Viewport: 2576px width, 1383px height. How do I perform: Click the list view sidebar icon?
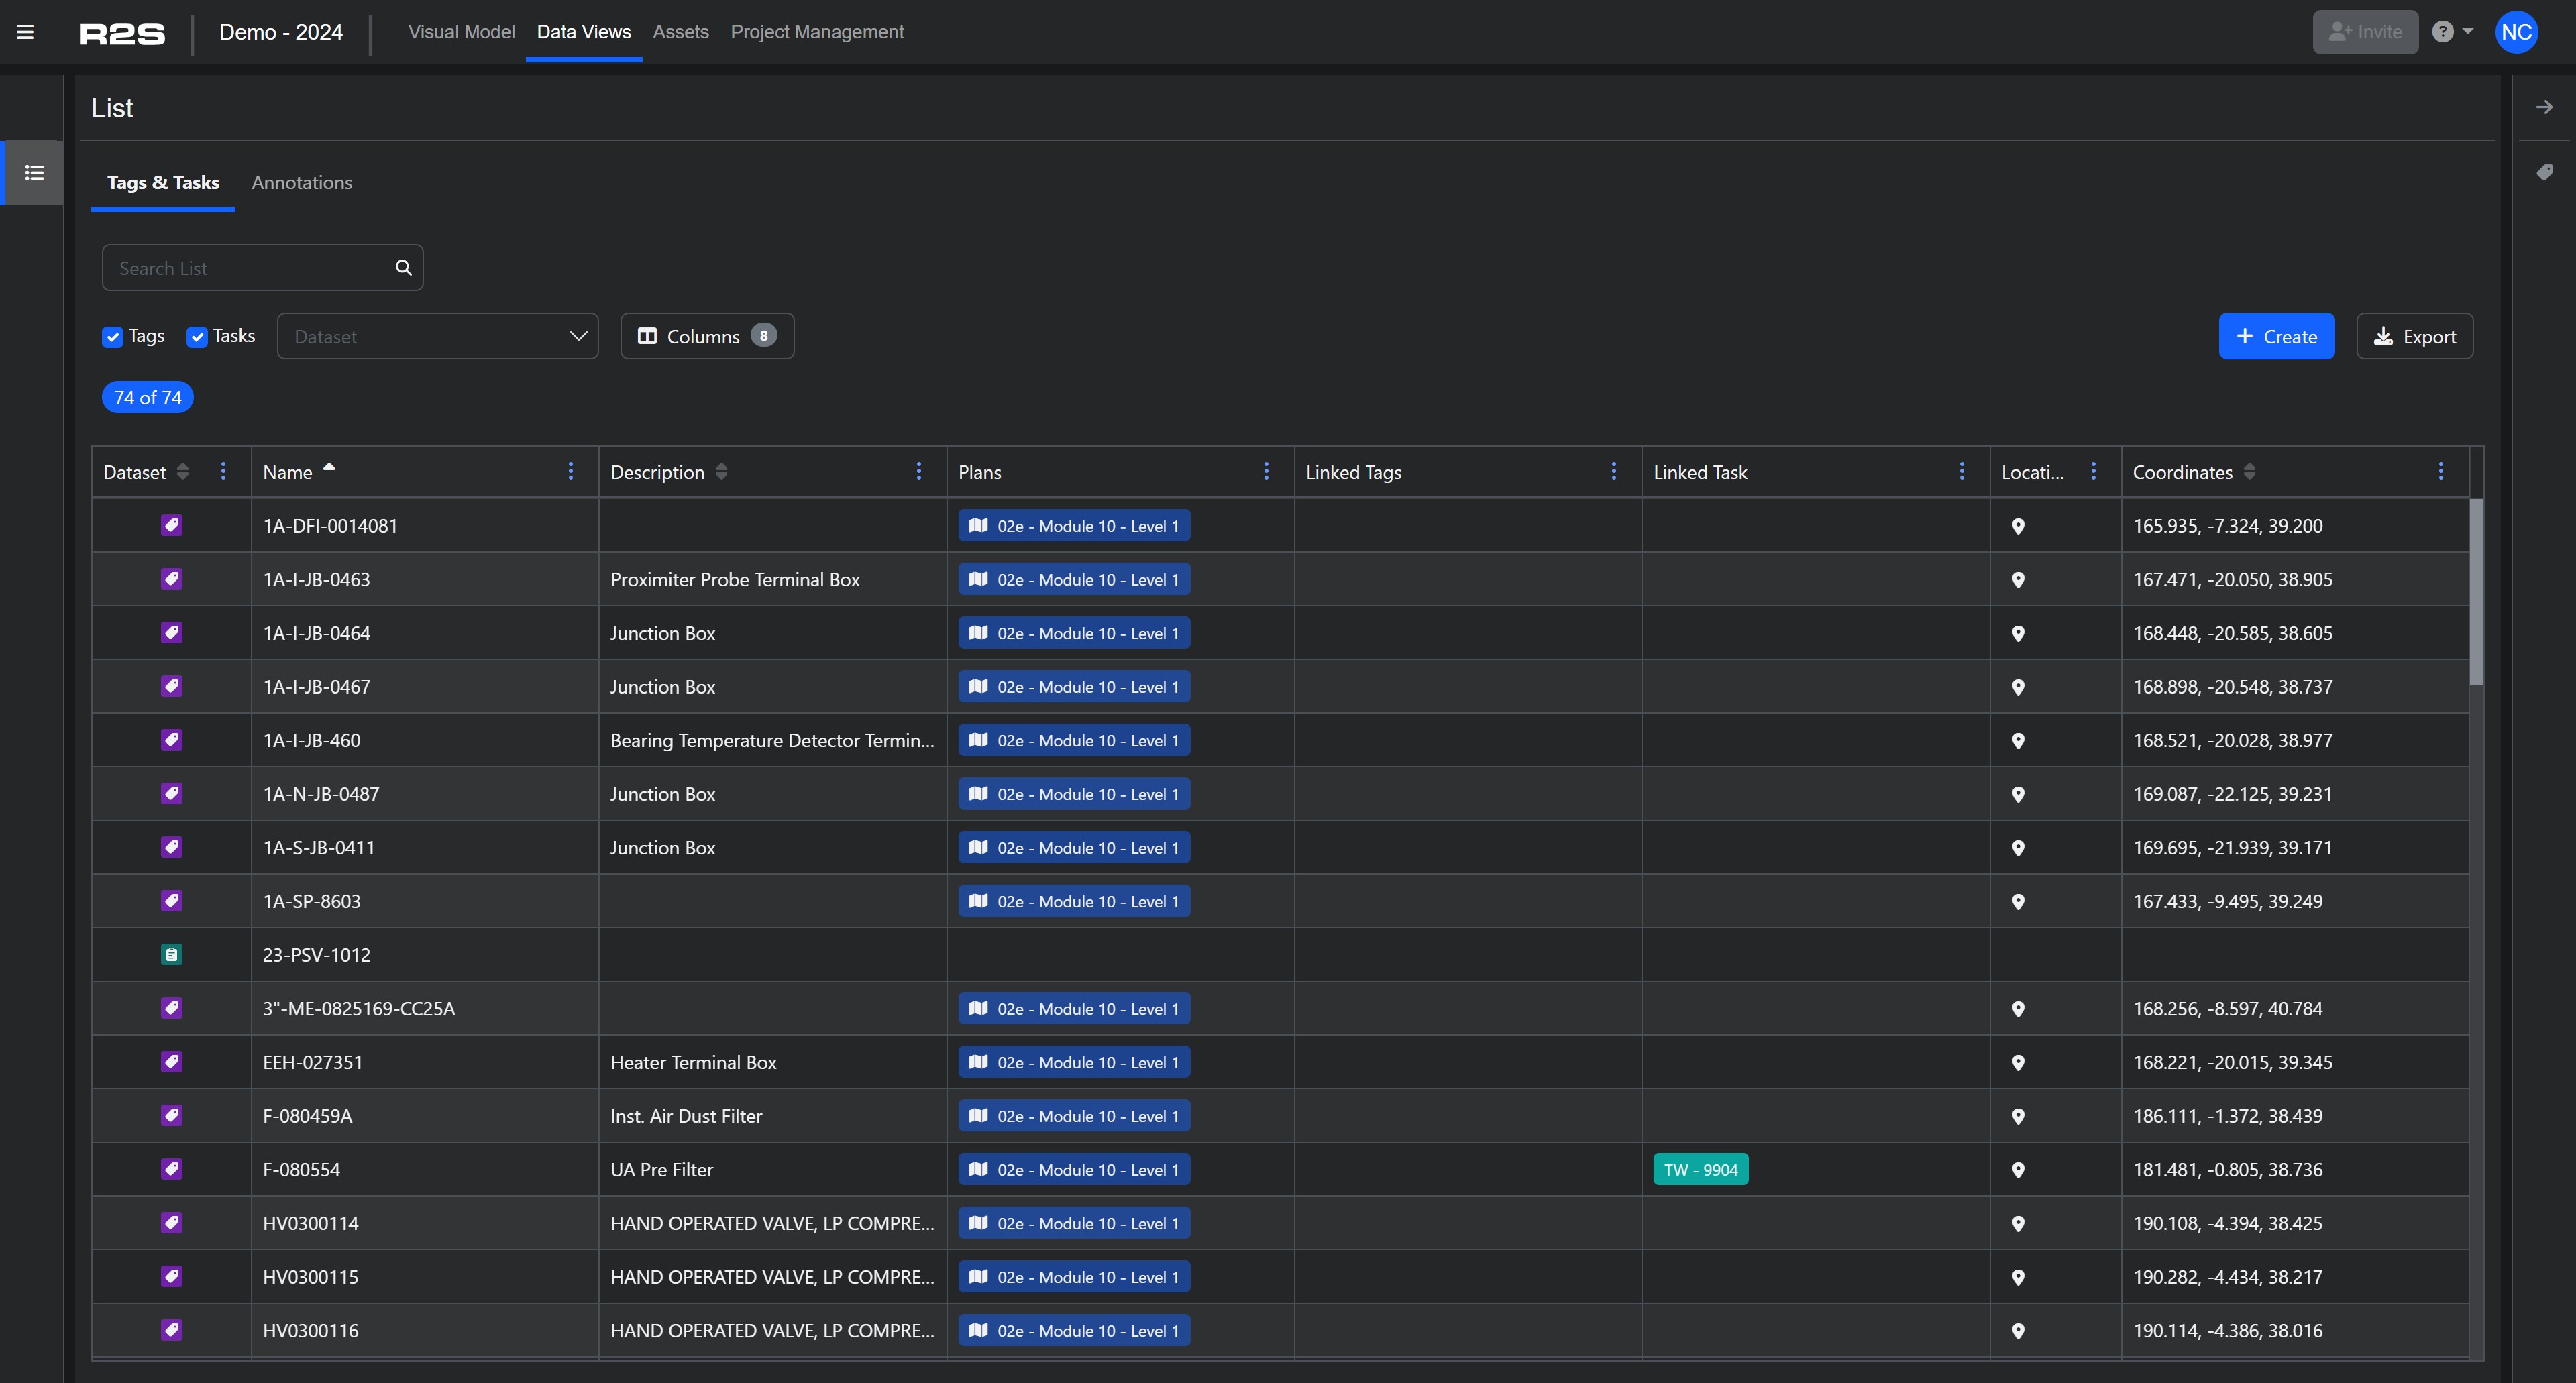pyautogui.click(x=34, y=173)
